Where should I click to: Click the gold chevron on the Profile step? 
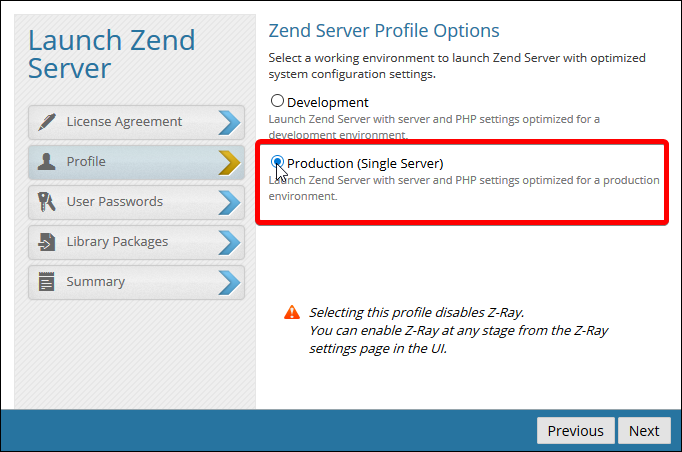coord(229,162)
